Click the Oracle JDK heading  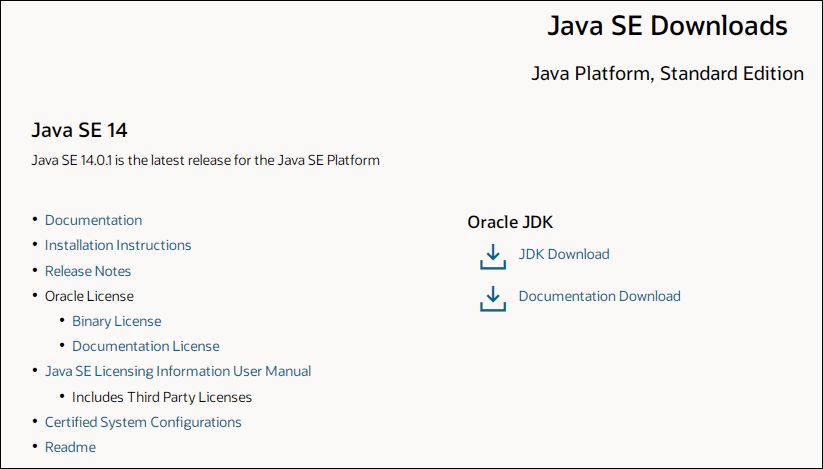coord(510,223)
